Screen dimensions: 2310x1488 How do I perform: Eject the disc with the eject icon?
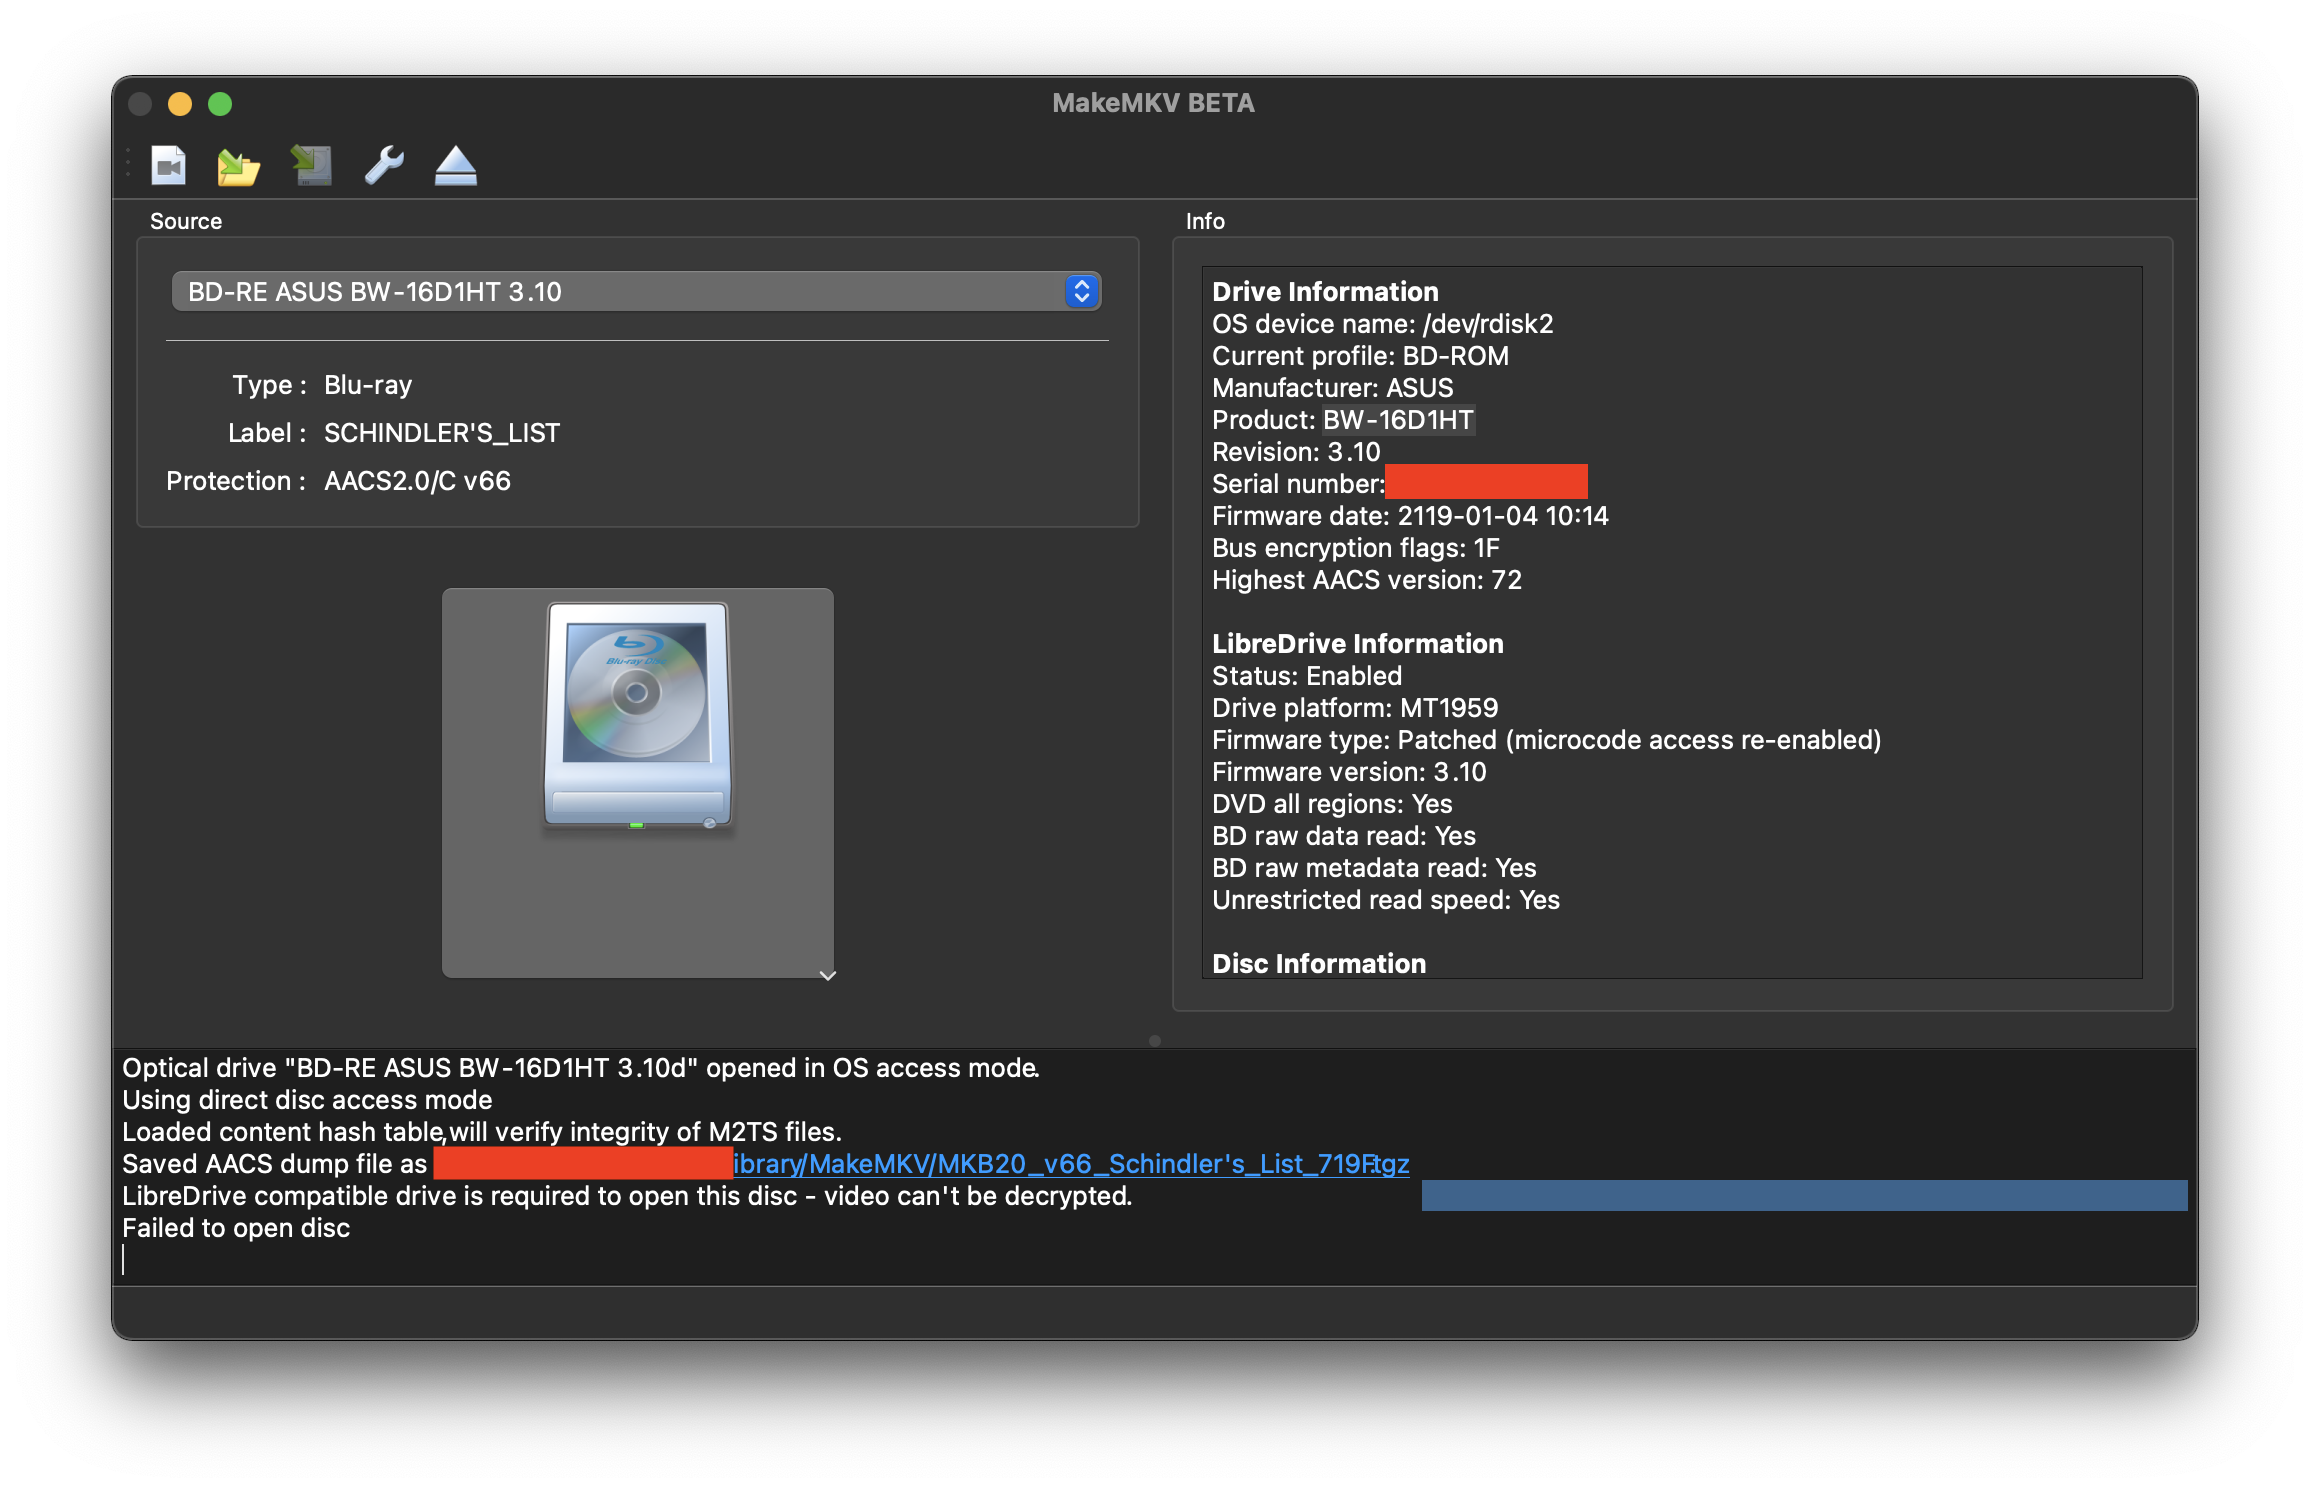(x=456, y=165)
